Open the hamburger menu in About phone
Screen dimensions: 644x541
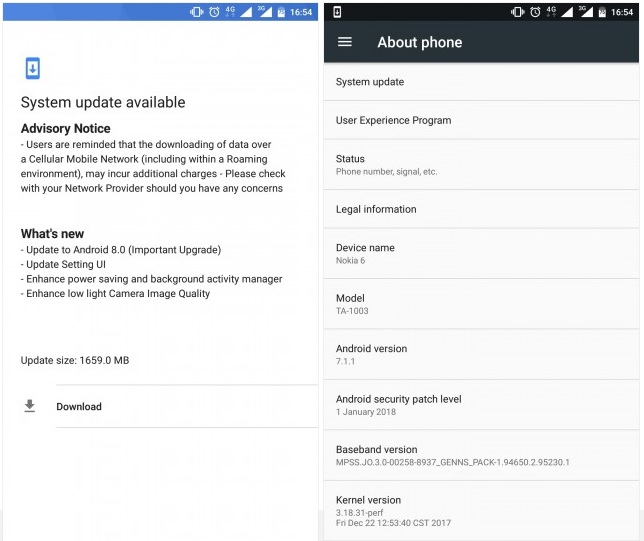(345, 42)
